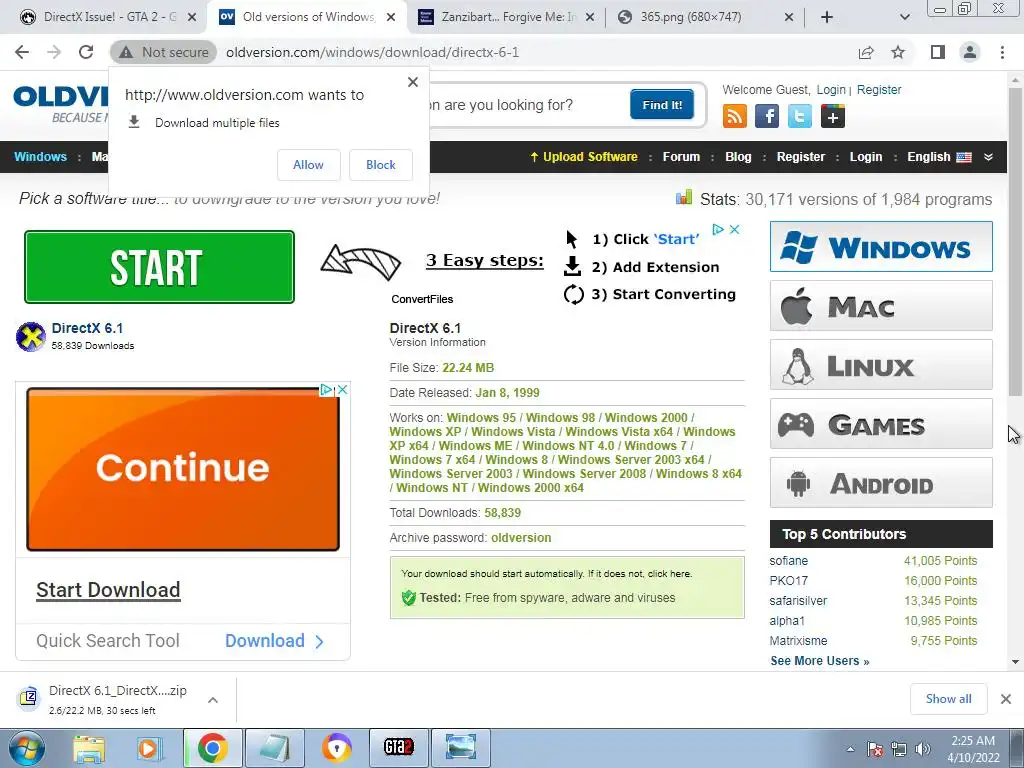Select the Games category button
Image resolution: width=1024 pixels, height=768 pixels.
(x=881, y=424)
